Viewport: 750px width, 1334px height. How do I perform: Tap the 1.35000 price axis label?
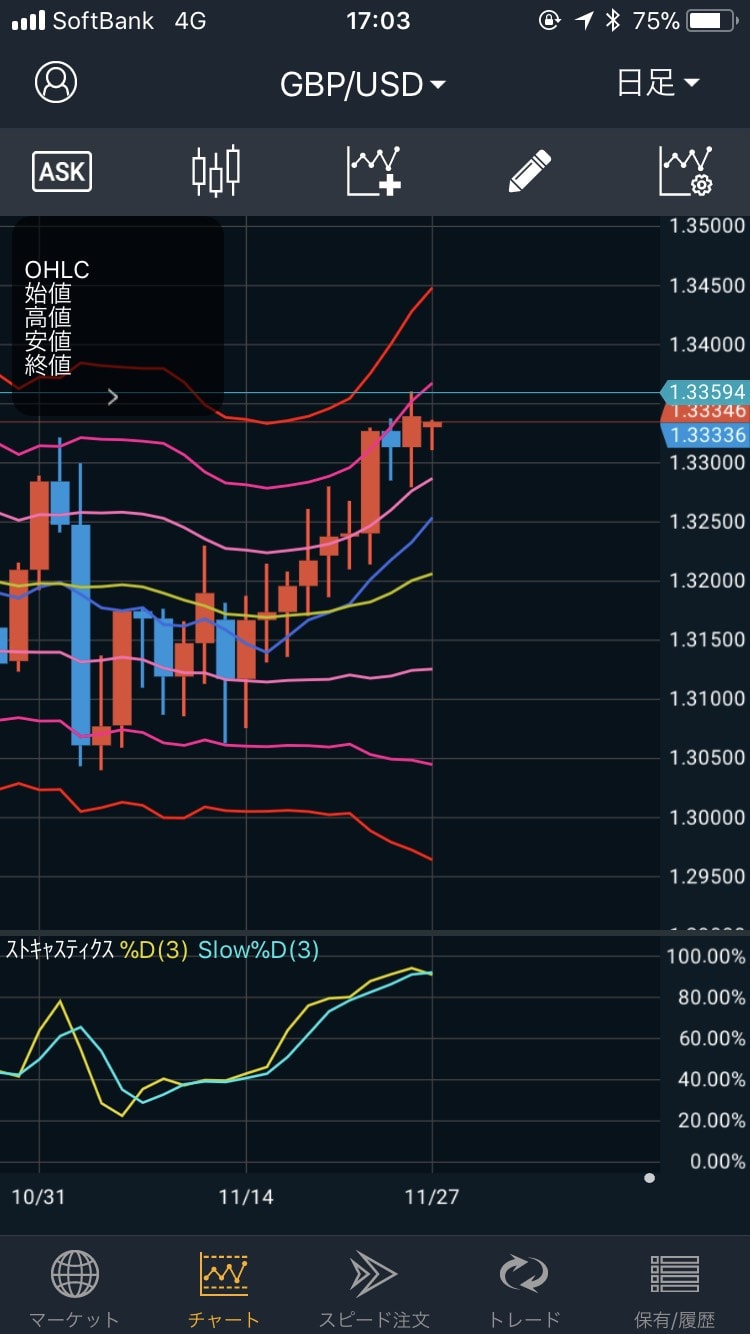707,226
